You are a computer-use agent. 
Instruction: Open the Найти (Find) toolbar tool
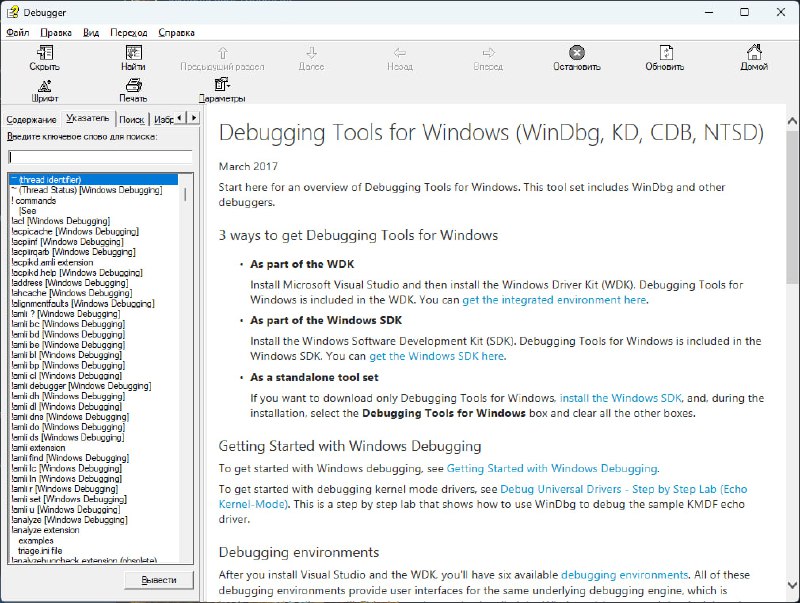134,53
